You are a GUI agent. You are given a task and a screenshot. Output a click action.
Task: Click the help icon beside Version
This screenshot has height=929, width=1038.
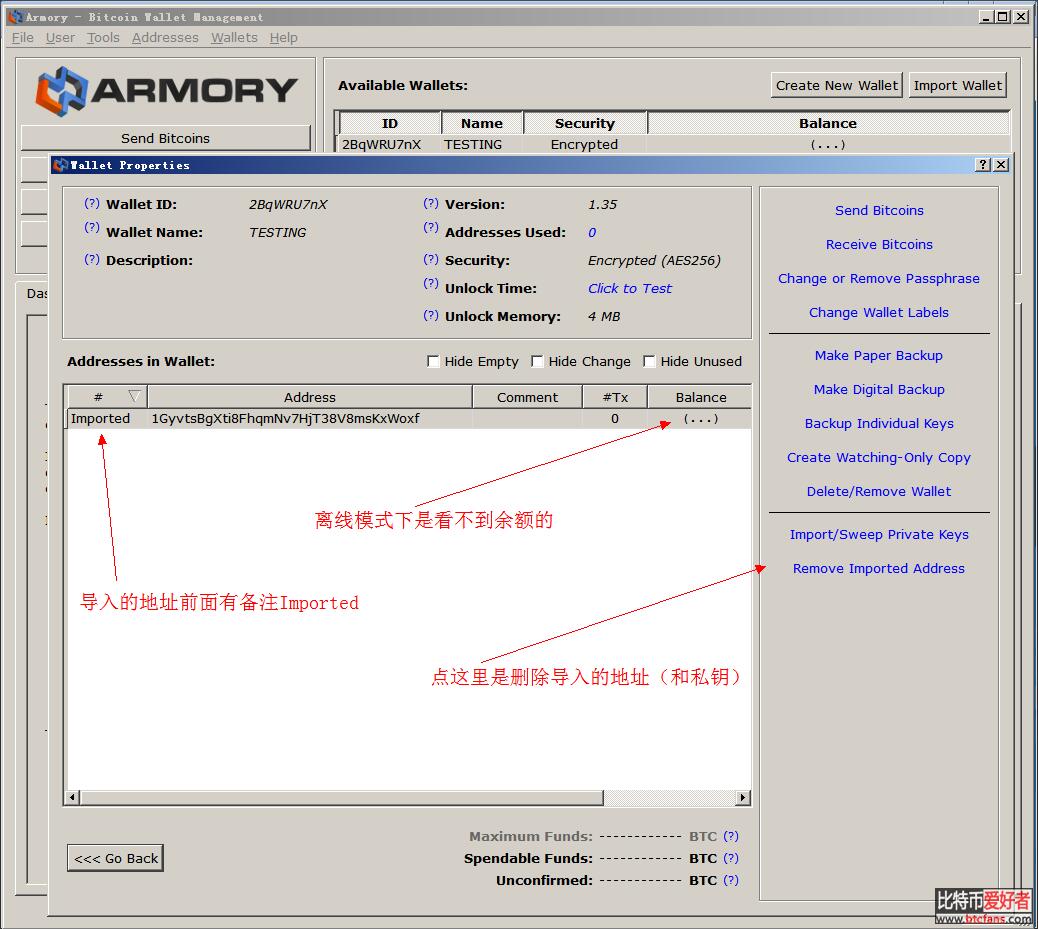[x=431, y=203]
